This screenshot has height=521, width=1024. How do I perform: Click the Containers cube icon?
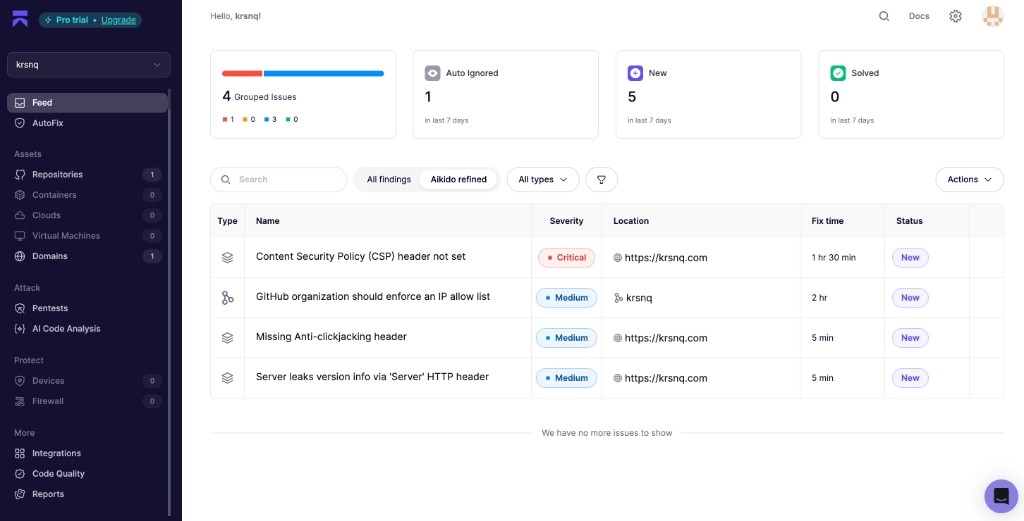point(20,195)
